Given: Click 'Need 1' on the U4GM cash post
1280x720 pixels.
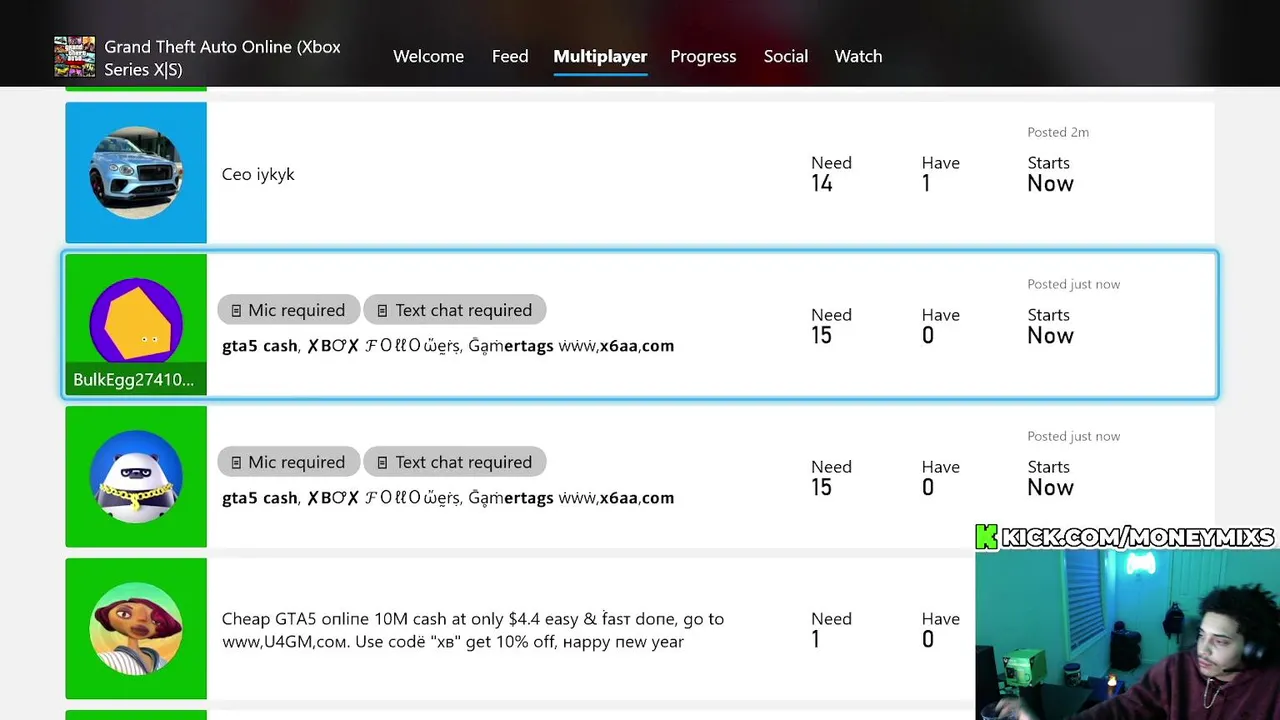Looking at the screenshot, I should click(831, 629).
